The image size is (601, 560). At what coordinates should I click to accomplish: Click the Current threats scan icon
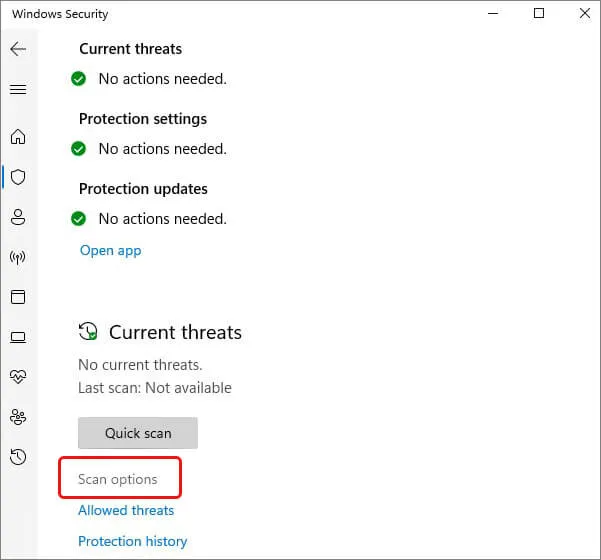[x=88, y=331]
